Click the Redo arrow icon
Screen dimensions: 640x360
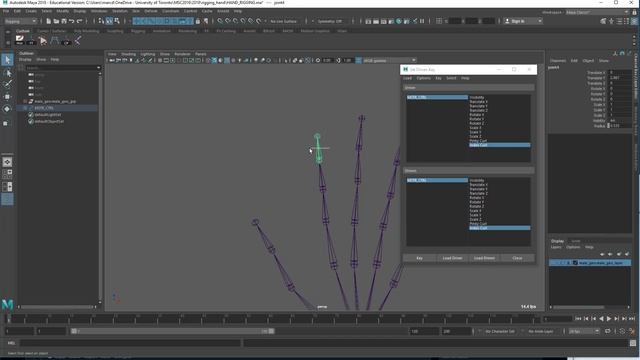click(80, 21)
